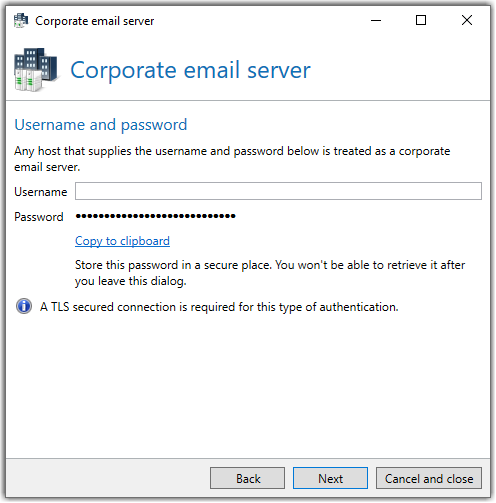Copy the password via Copy to clipboard

tap(122, 241)
